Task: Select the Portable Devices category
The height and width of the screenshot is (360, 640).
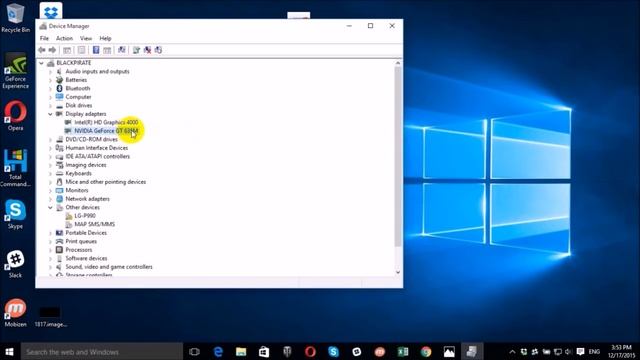Action: [x=86, y=233]
